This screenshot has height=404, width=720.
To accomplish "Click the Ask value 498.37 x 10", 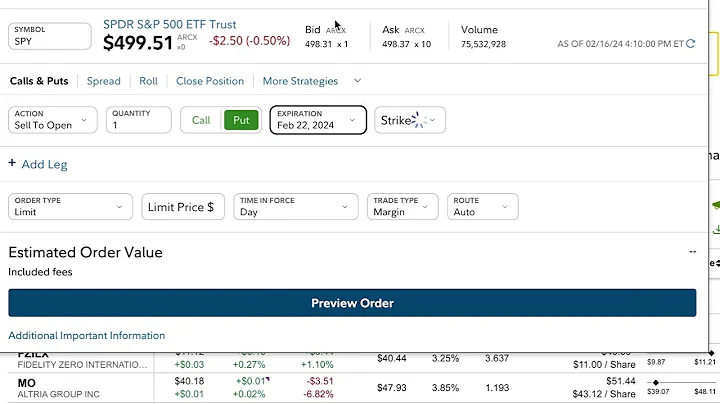I will coord(406,45).
